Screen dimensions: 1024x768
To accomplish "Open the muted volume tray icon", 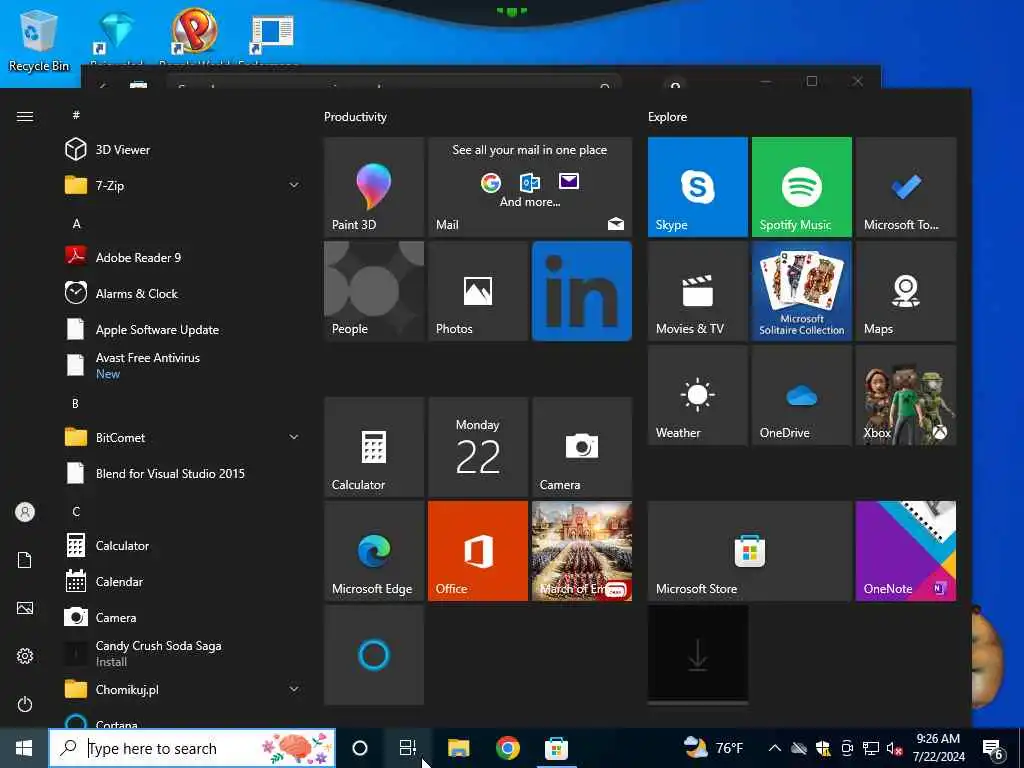I will click(894, 748).
